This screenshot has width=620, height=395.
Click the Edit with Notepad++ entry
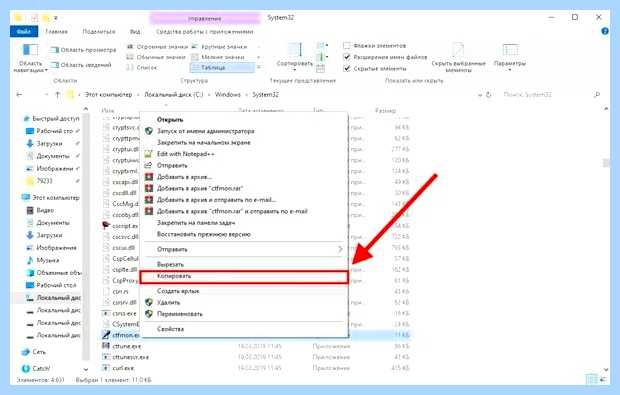click(186, 154)
